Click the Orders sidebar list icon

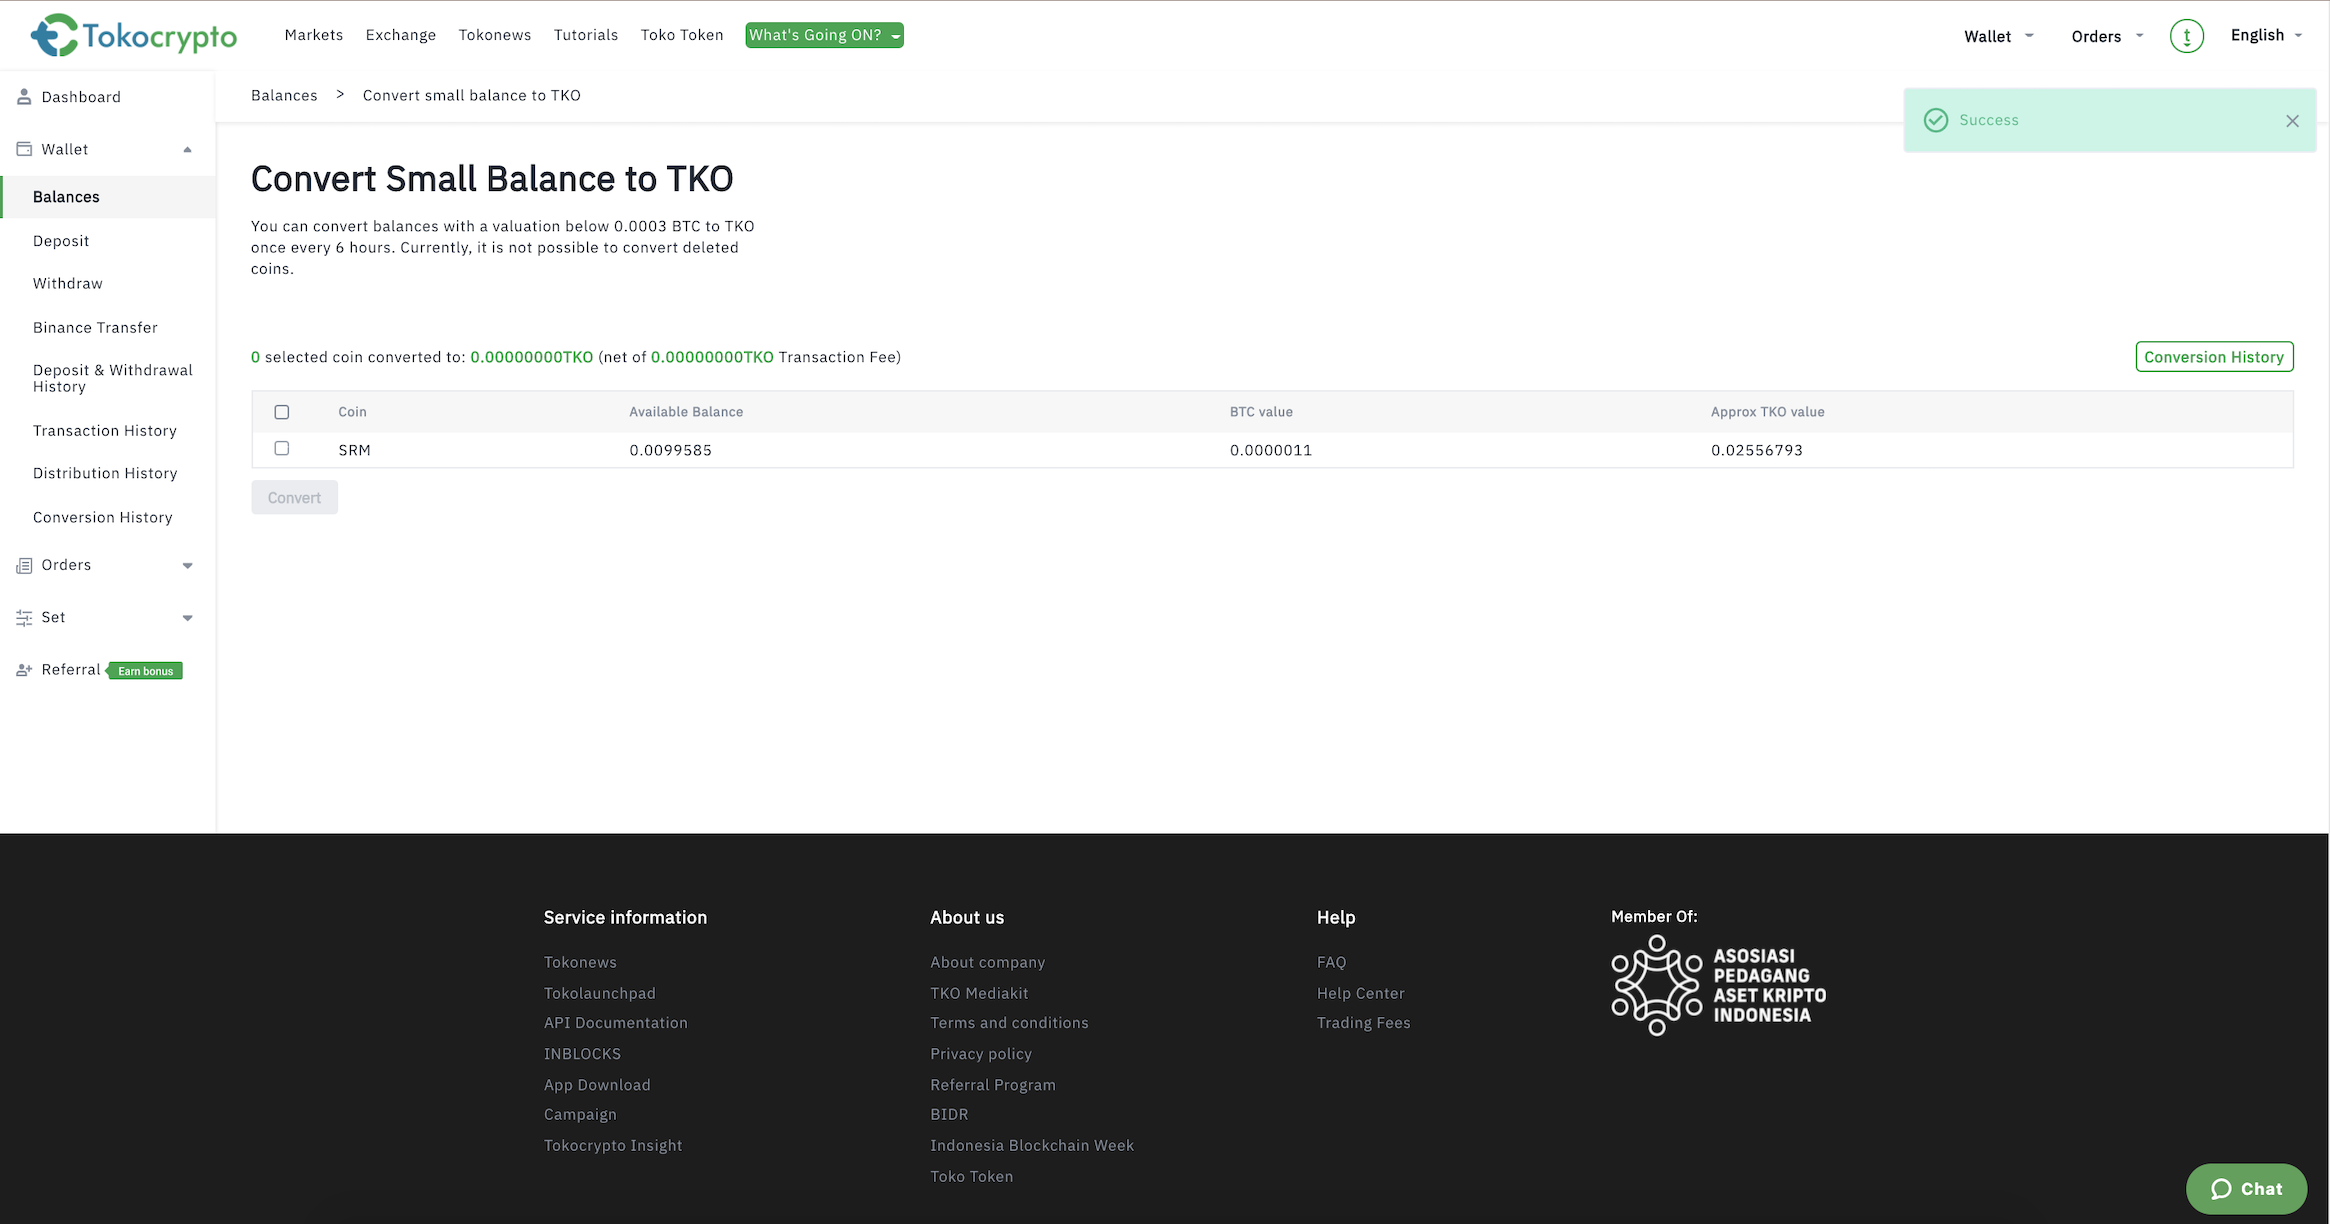pyautogui.click(x=24, y=565)
